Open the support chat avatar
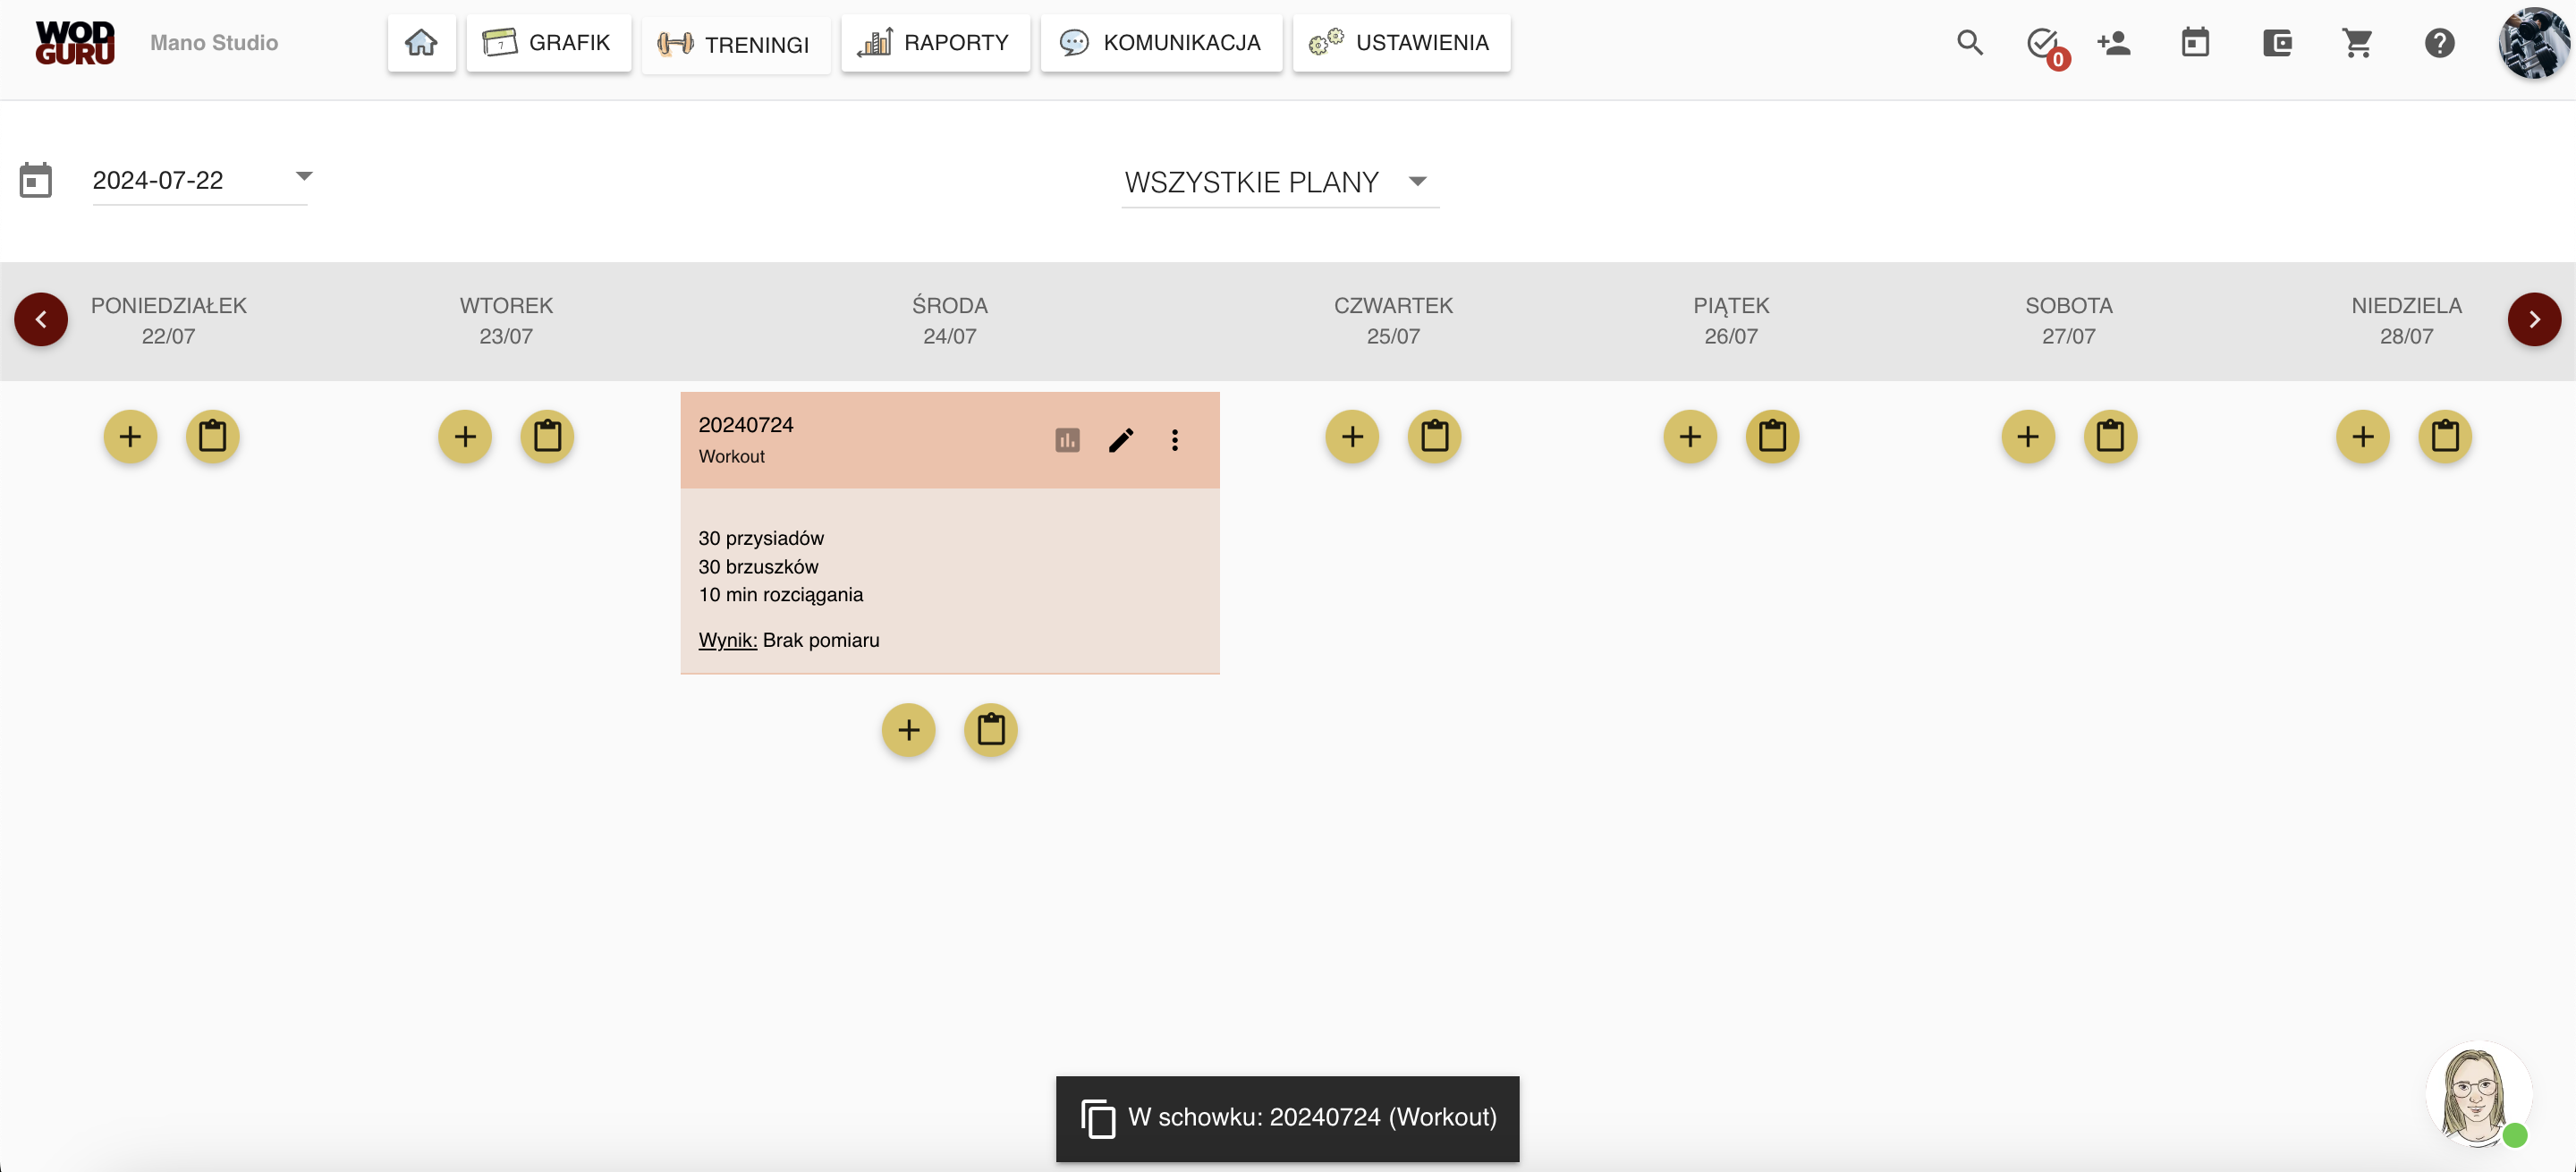Image resolution: width=2576 pixels, height=1172 pixels. tap(2478, 1093)
